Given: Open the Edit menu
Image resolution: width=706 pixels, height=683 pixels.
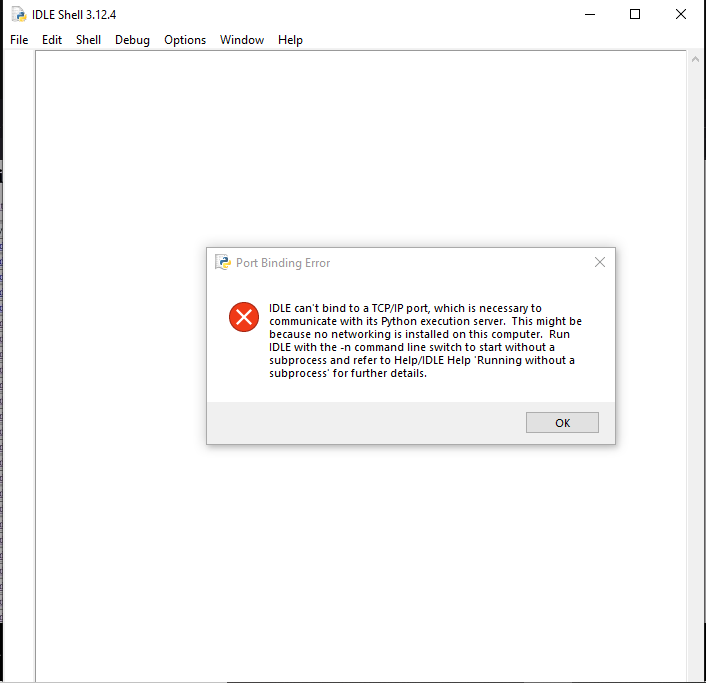Looking at the screenshot, I should tap(52, 40).
